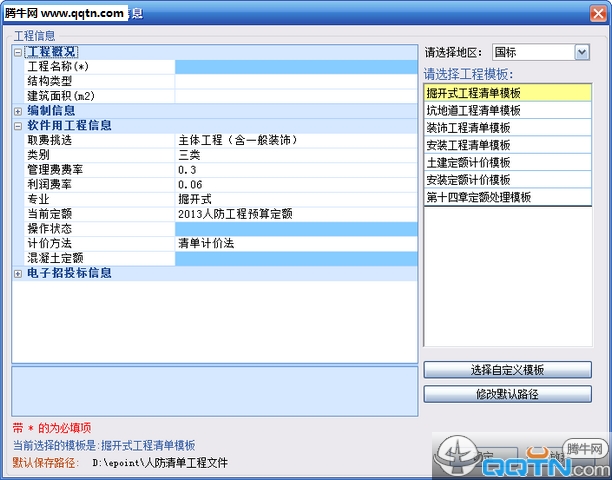
Task: Click the 管理费费率 row label
Action: [x=55, y=170]
